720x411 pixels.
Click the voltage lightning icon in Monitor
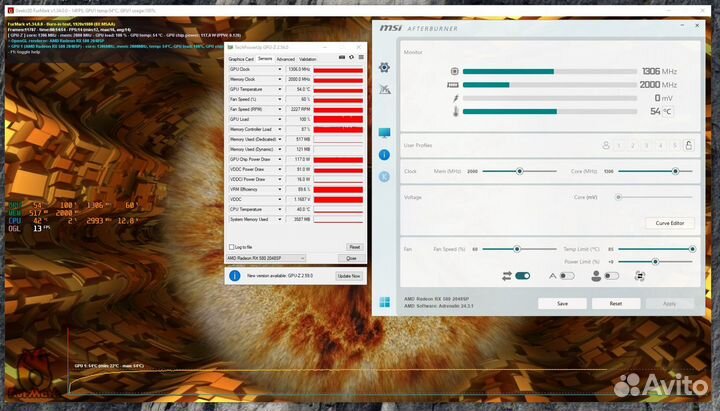[456, 98]
